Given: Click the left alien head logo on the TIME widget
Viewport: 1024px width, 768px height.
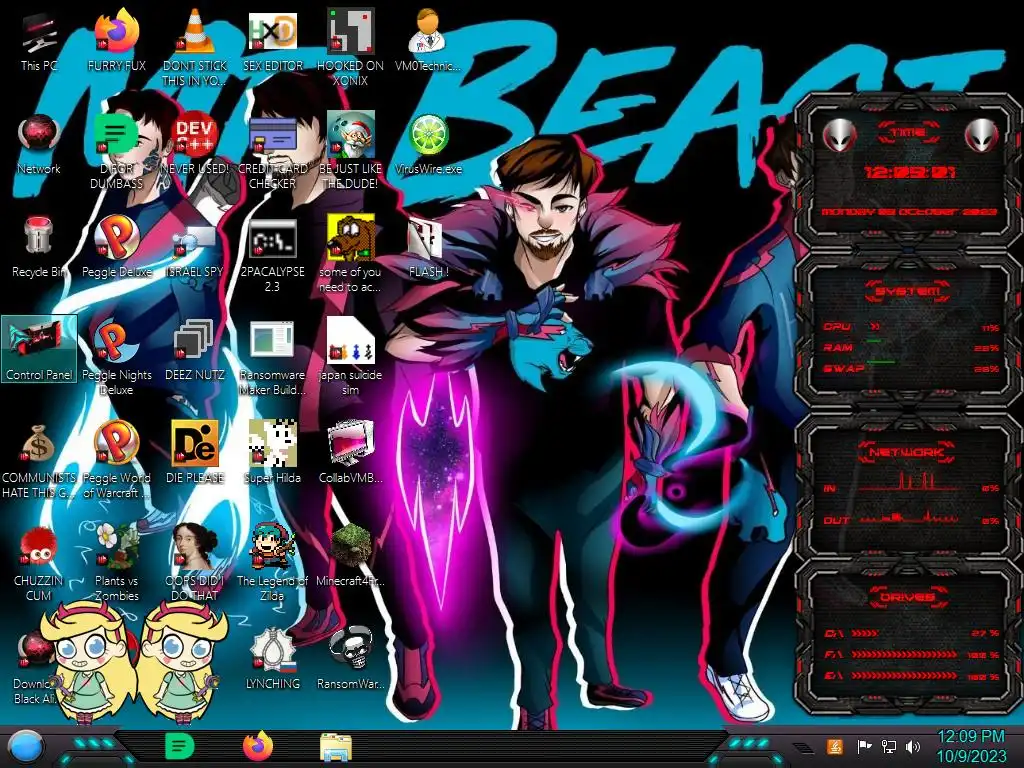Looking at the screenshot, I should click(x=839, y=135).
